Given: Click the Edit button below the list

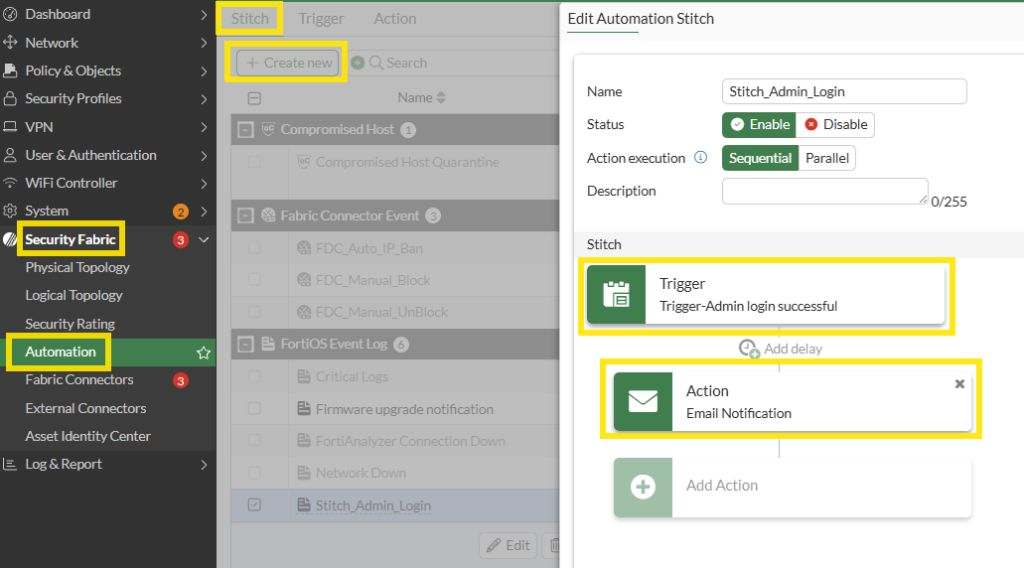Looking at the screenshot, I should pos(508,545).
